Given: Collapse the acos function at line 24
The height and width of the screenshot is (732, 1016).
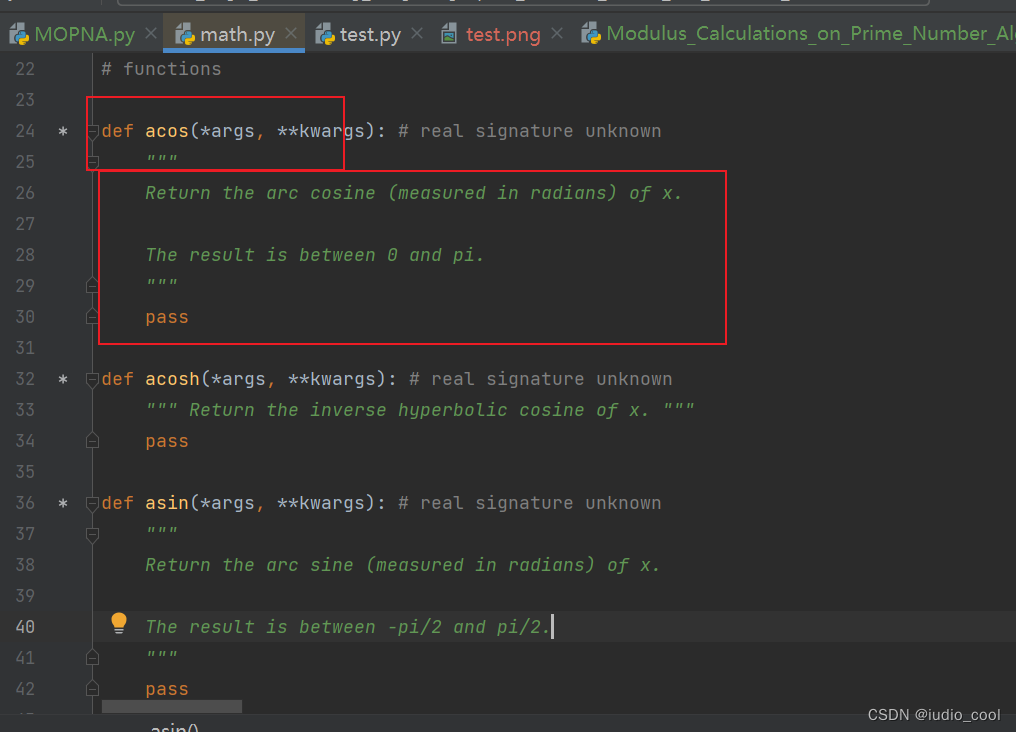Looking at the screenshot, I should 92,132.
